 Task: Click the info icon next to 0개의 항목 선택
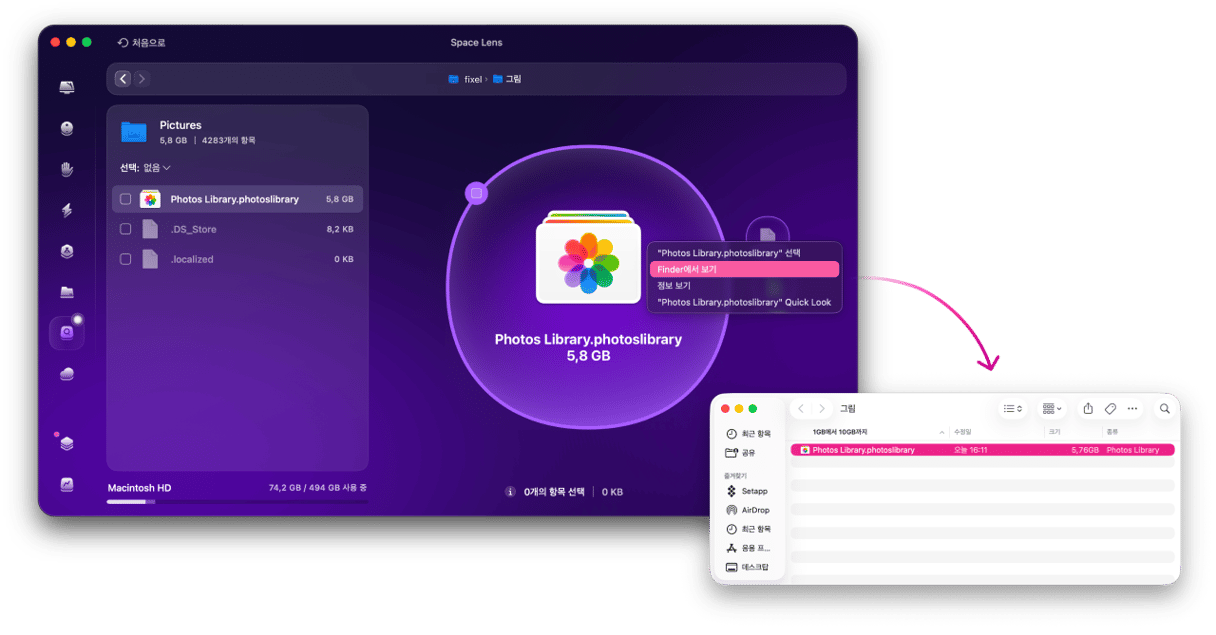pos(511,492)
